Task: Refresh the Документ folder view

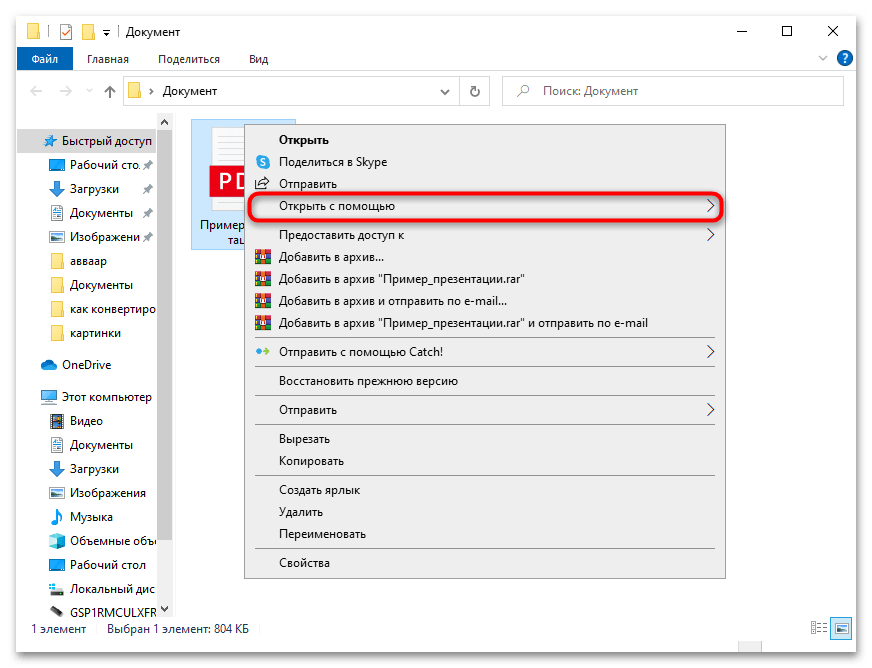Action: tap(475, 91)
